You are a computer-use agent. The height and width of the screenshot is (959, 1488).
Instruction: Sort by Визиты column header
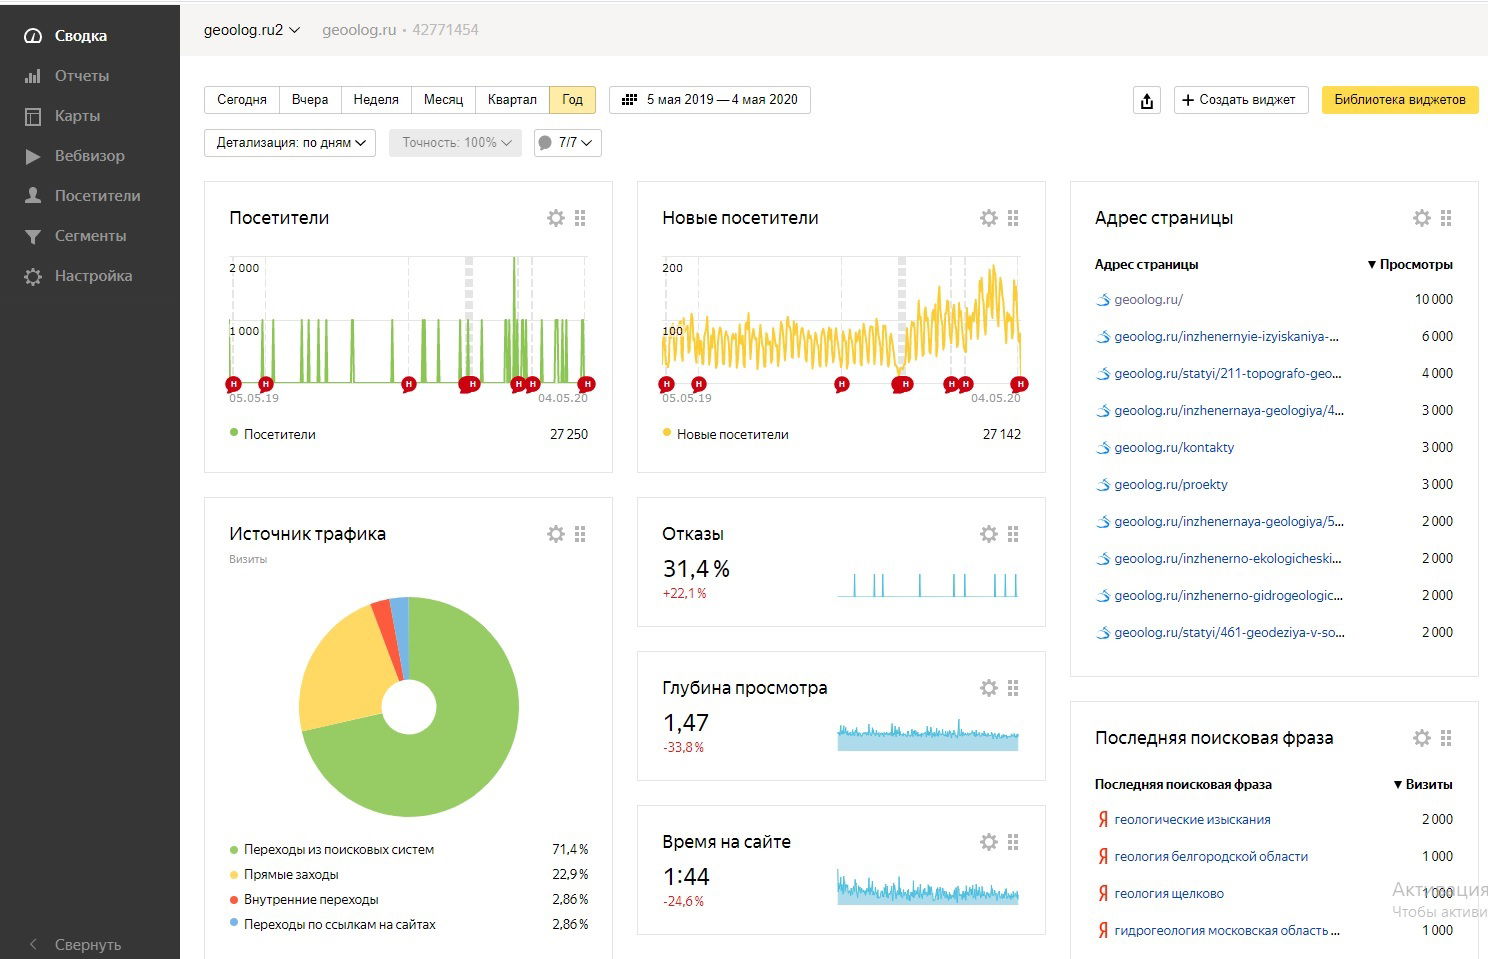point(1423,785)
